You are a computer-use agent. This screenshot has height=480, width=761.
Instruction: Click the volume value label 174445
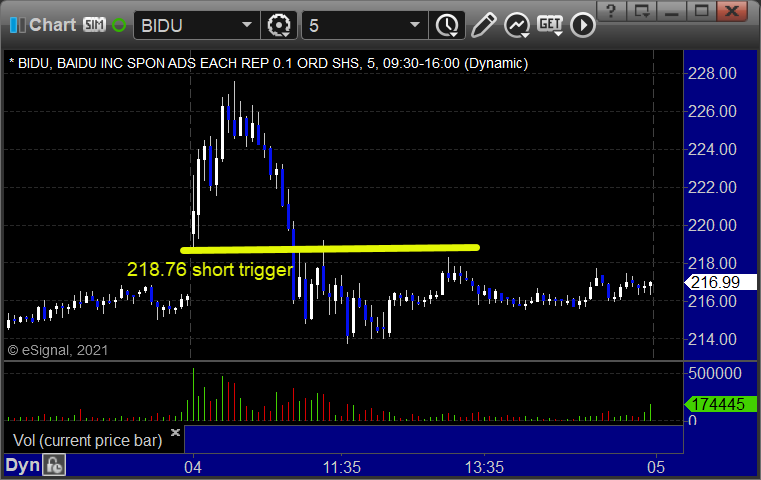coord(721,404)
